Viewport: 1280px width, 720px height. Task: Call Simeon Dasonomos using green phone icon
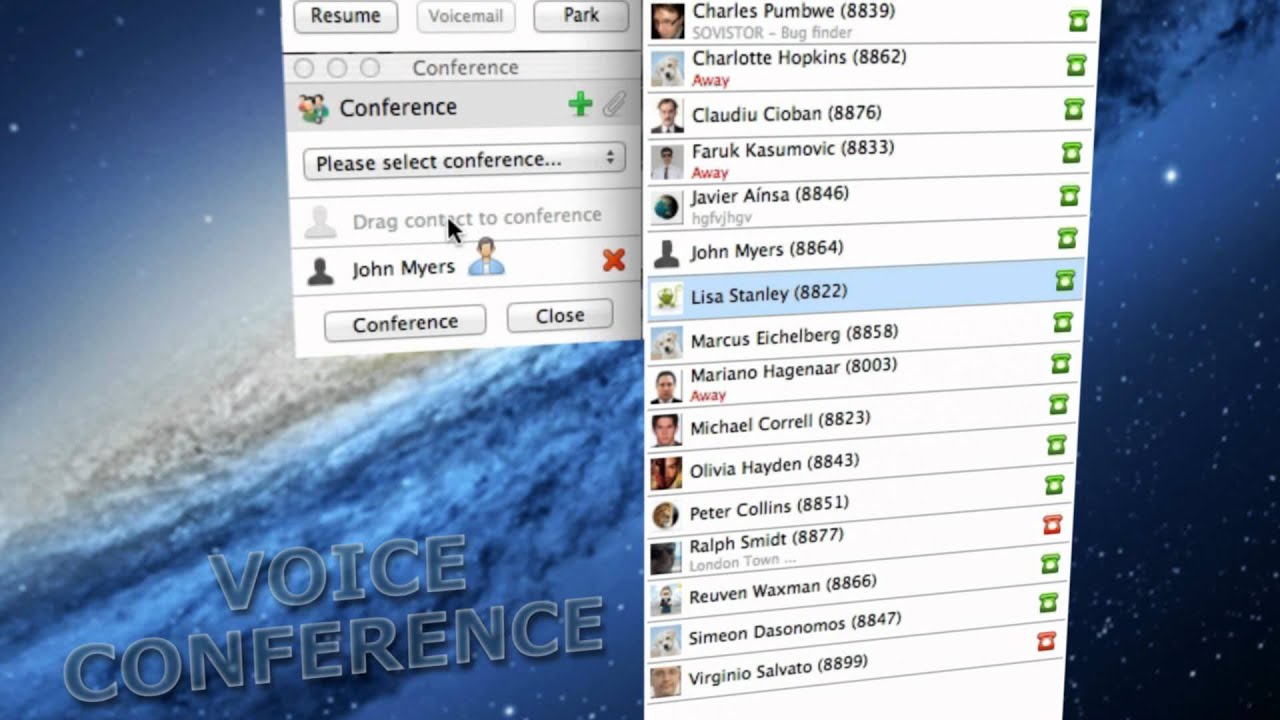[x=1048, y=602]
